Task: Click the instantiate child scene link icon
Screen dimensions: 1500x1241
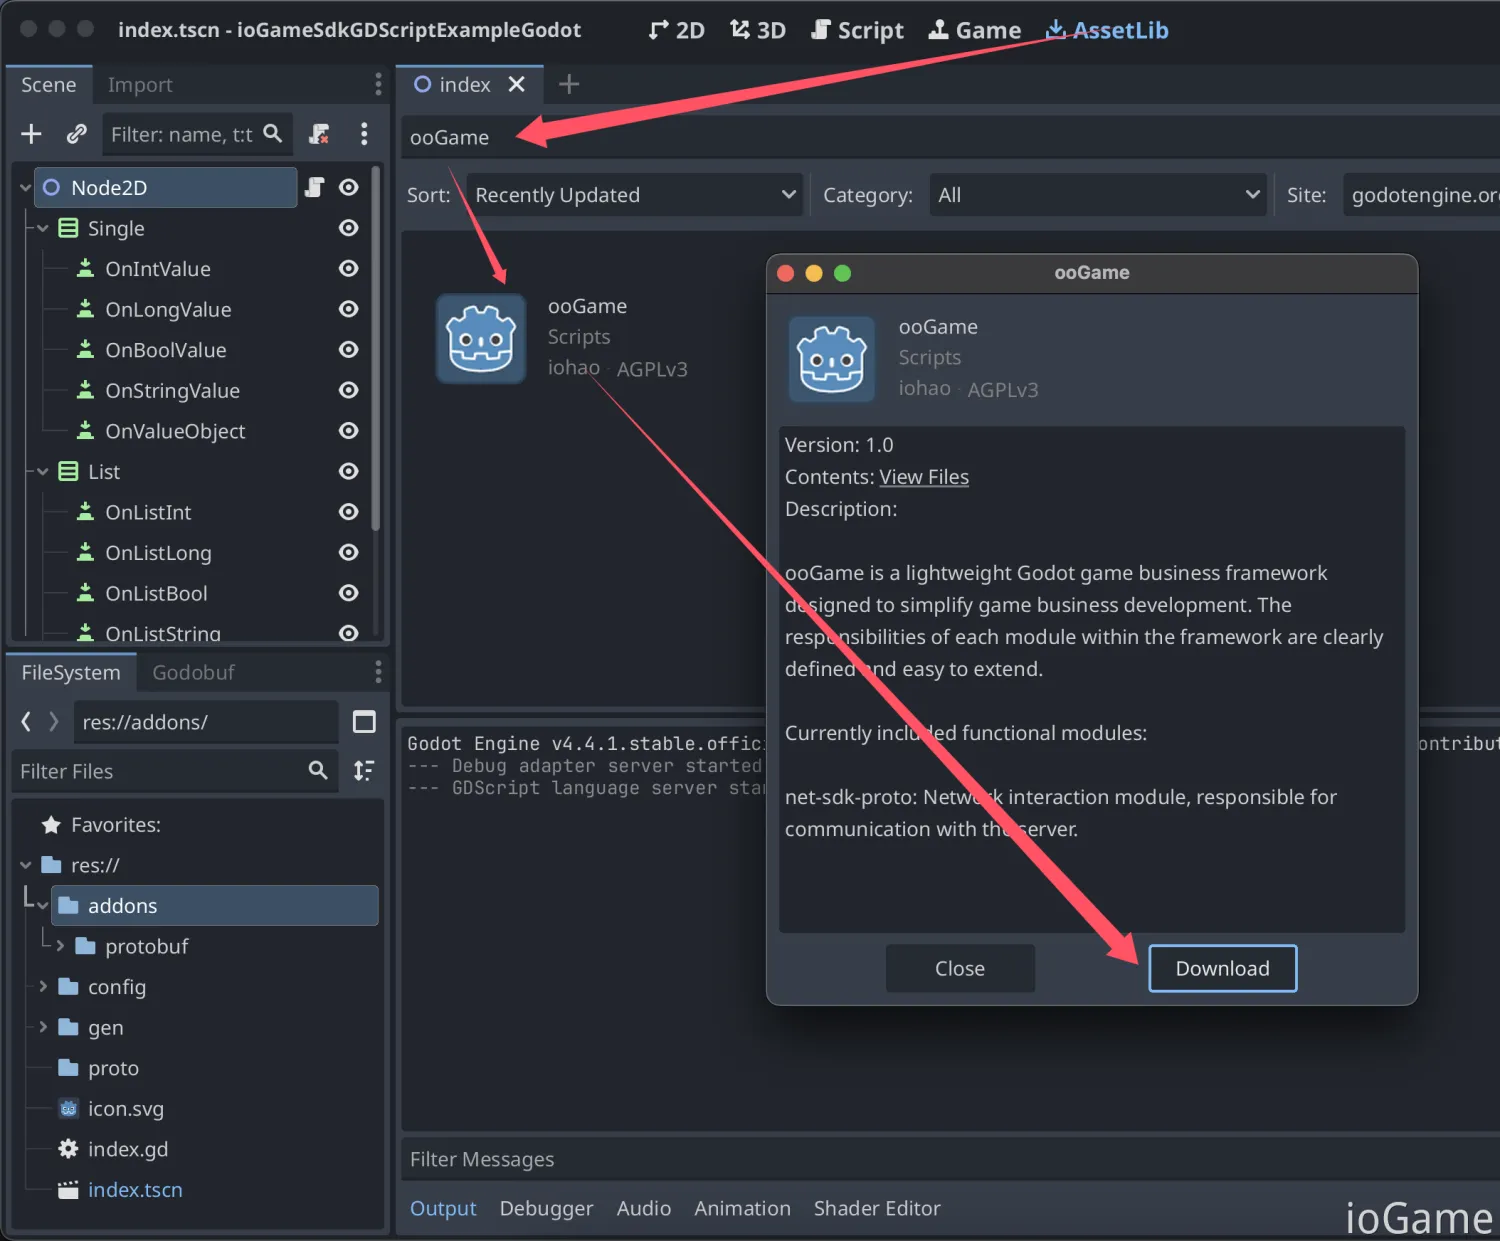Action: coord(76,134)
